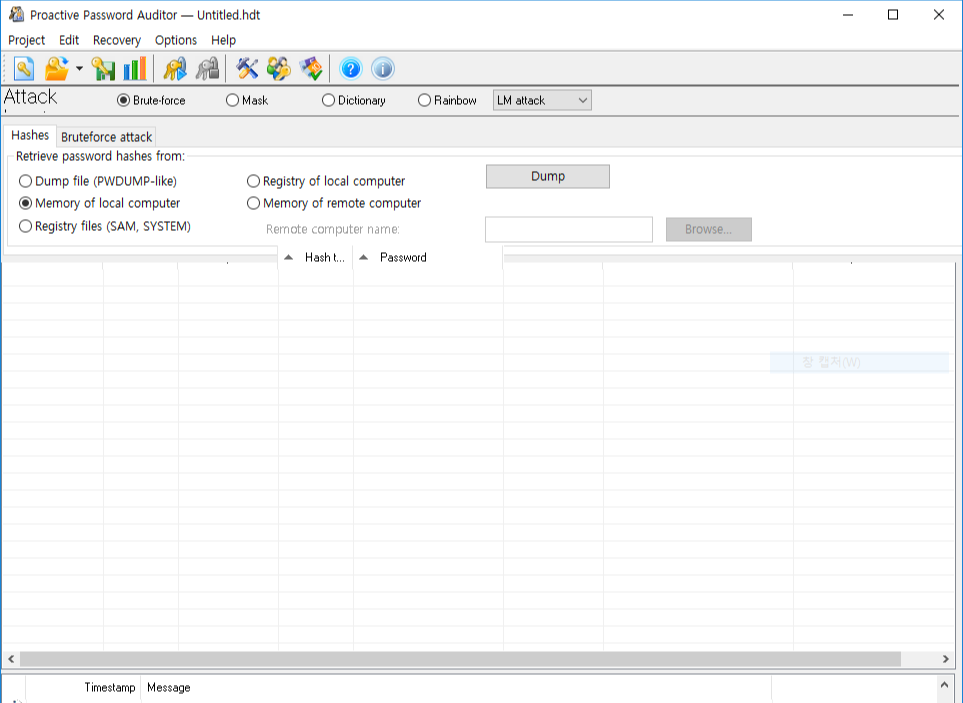963x703 pixels.
Task: Select the Brute-force attack radio button
Action: tap(151, 100)
